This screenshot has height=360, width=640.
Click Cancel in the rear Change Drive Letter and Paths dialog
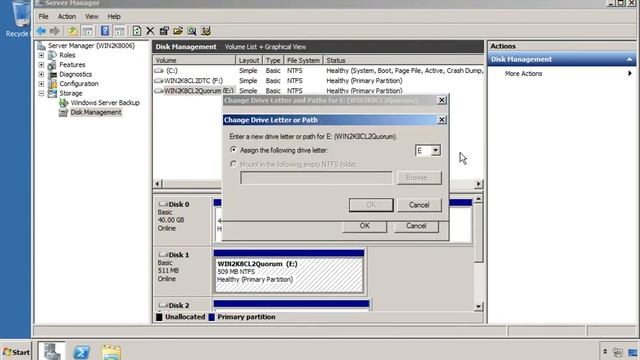(416, 226)
